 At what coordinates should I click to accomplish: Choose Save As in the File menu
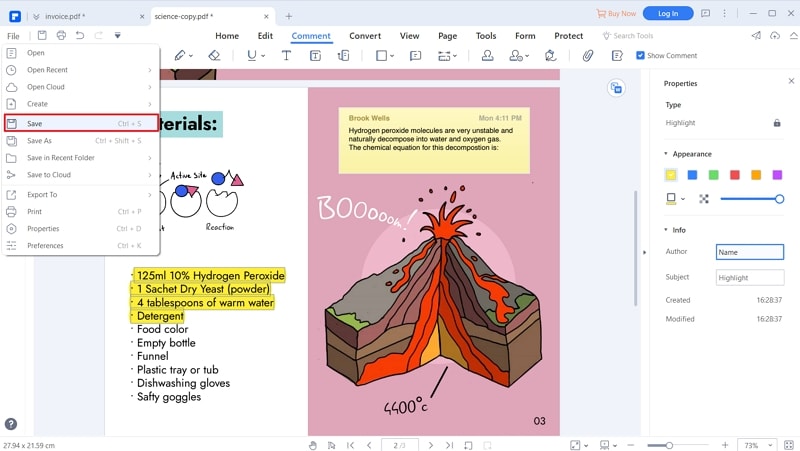[82, 141]
